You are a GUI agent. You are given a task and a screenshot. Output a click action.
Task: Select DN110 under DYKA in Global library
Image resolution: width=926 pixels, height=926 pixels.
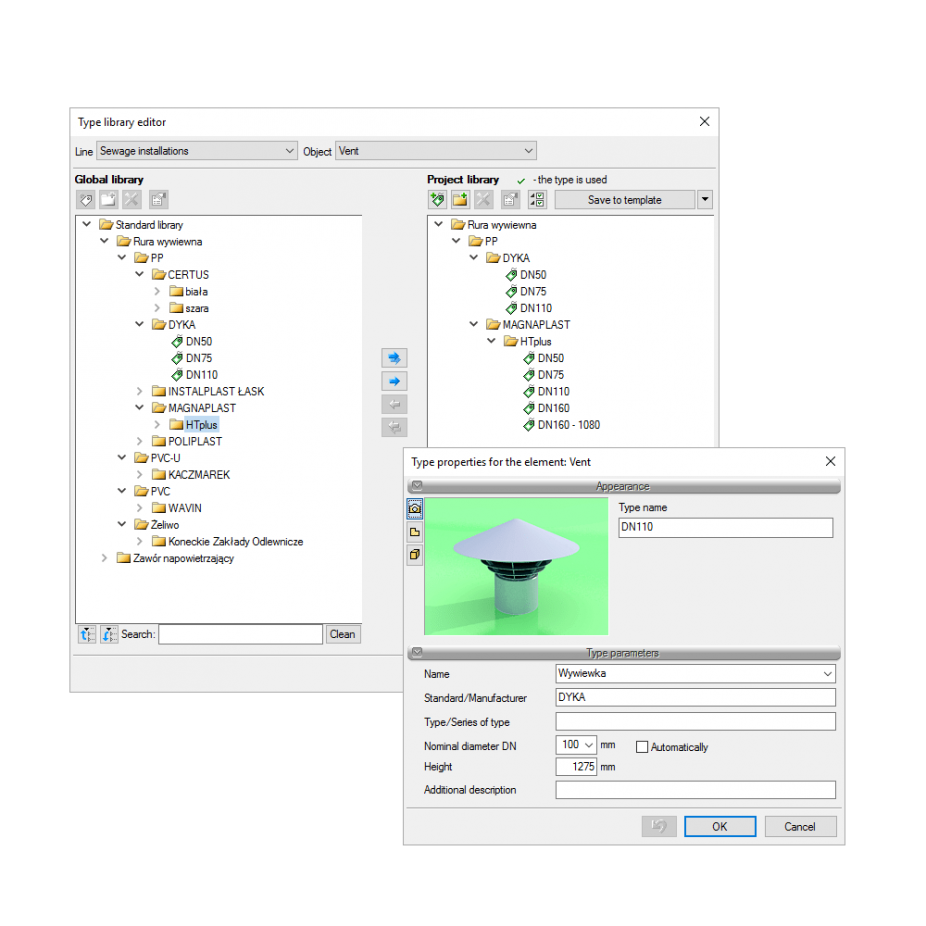(201, 375)
